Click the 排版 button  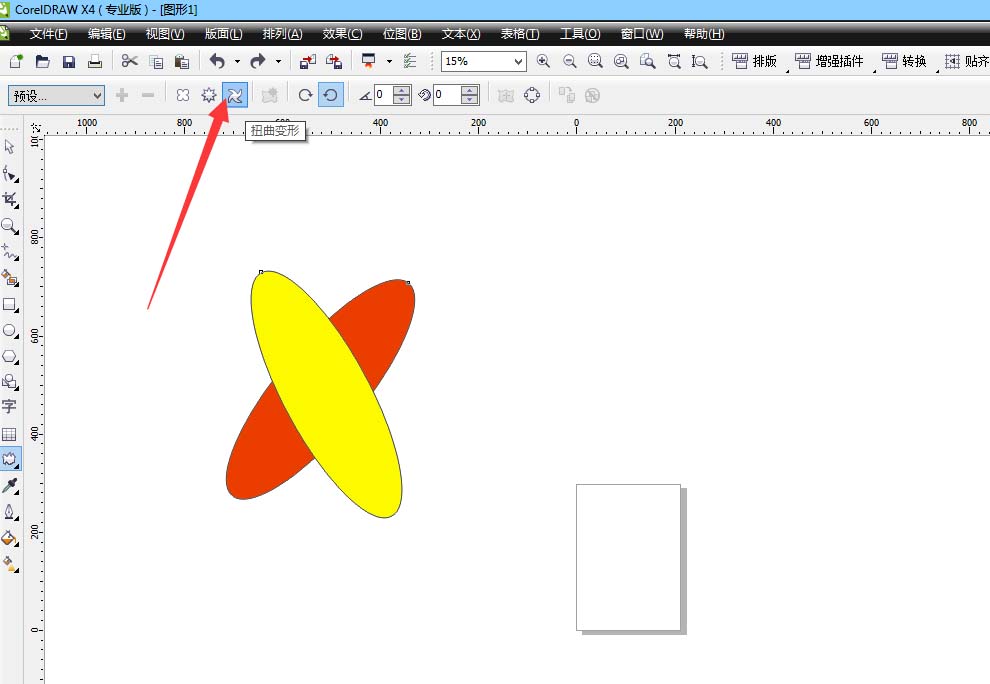(755, 62)
